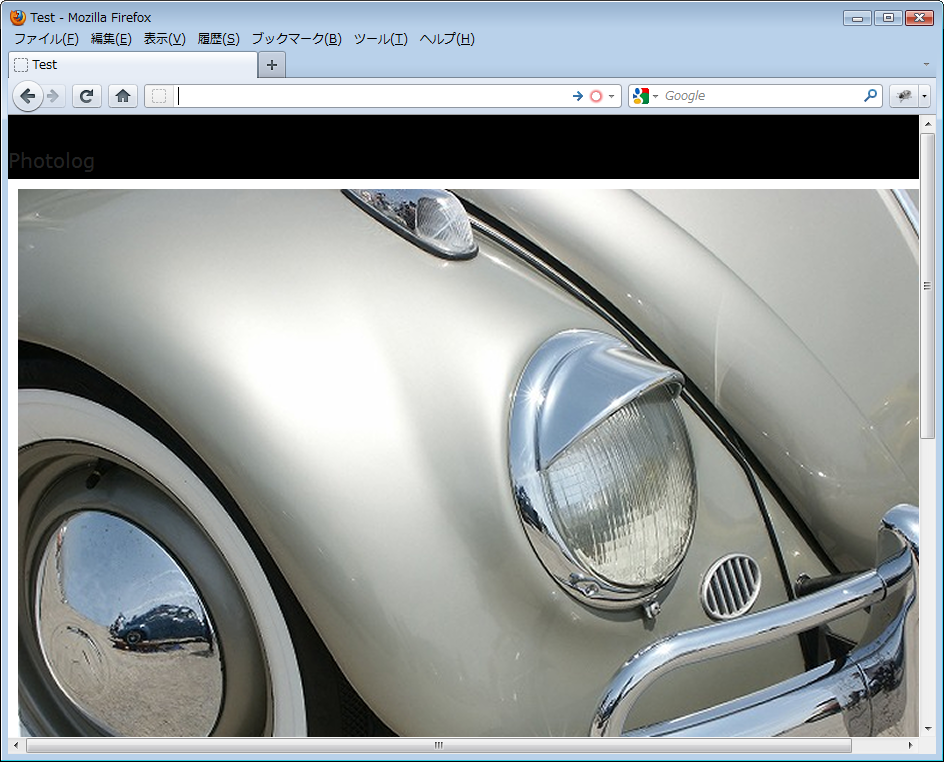Click the vertical scrollbar up arrow
This screenshot has width=944, height=762.
tap(927, 124)
